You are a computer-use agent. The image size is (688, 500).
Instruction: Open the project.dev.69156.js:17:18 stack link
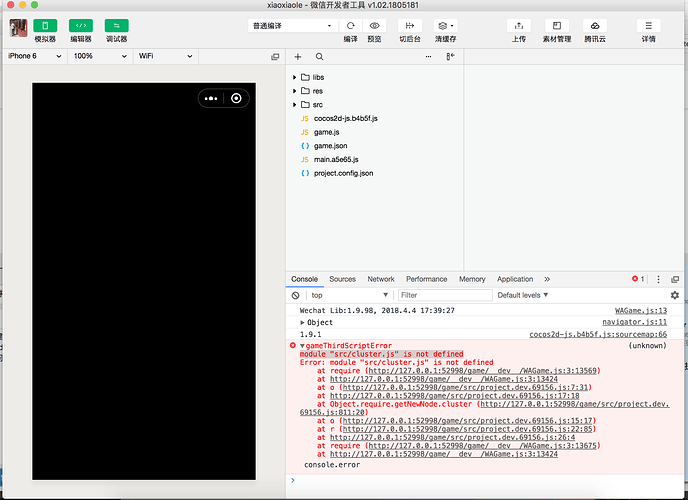tap(454, 396)
